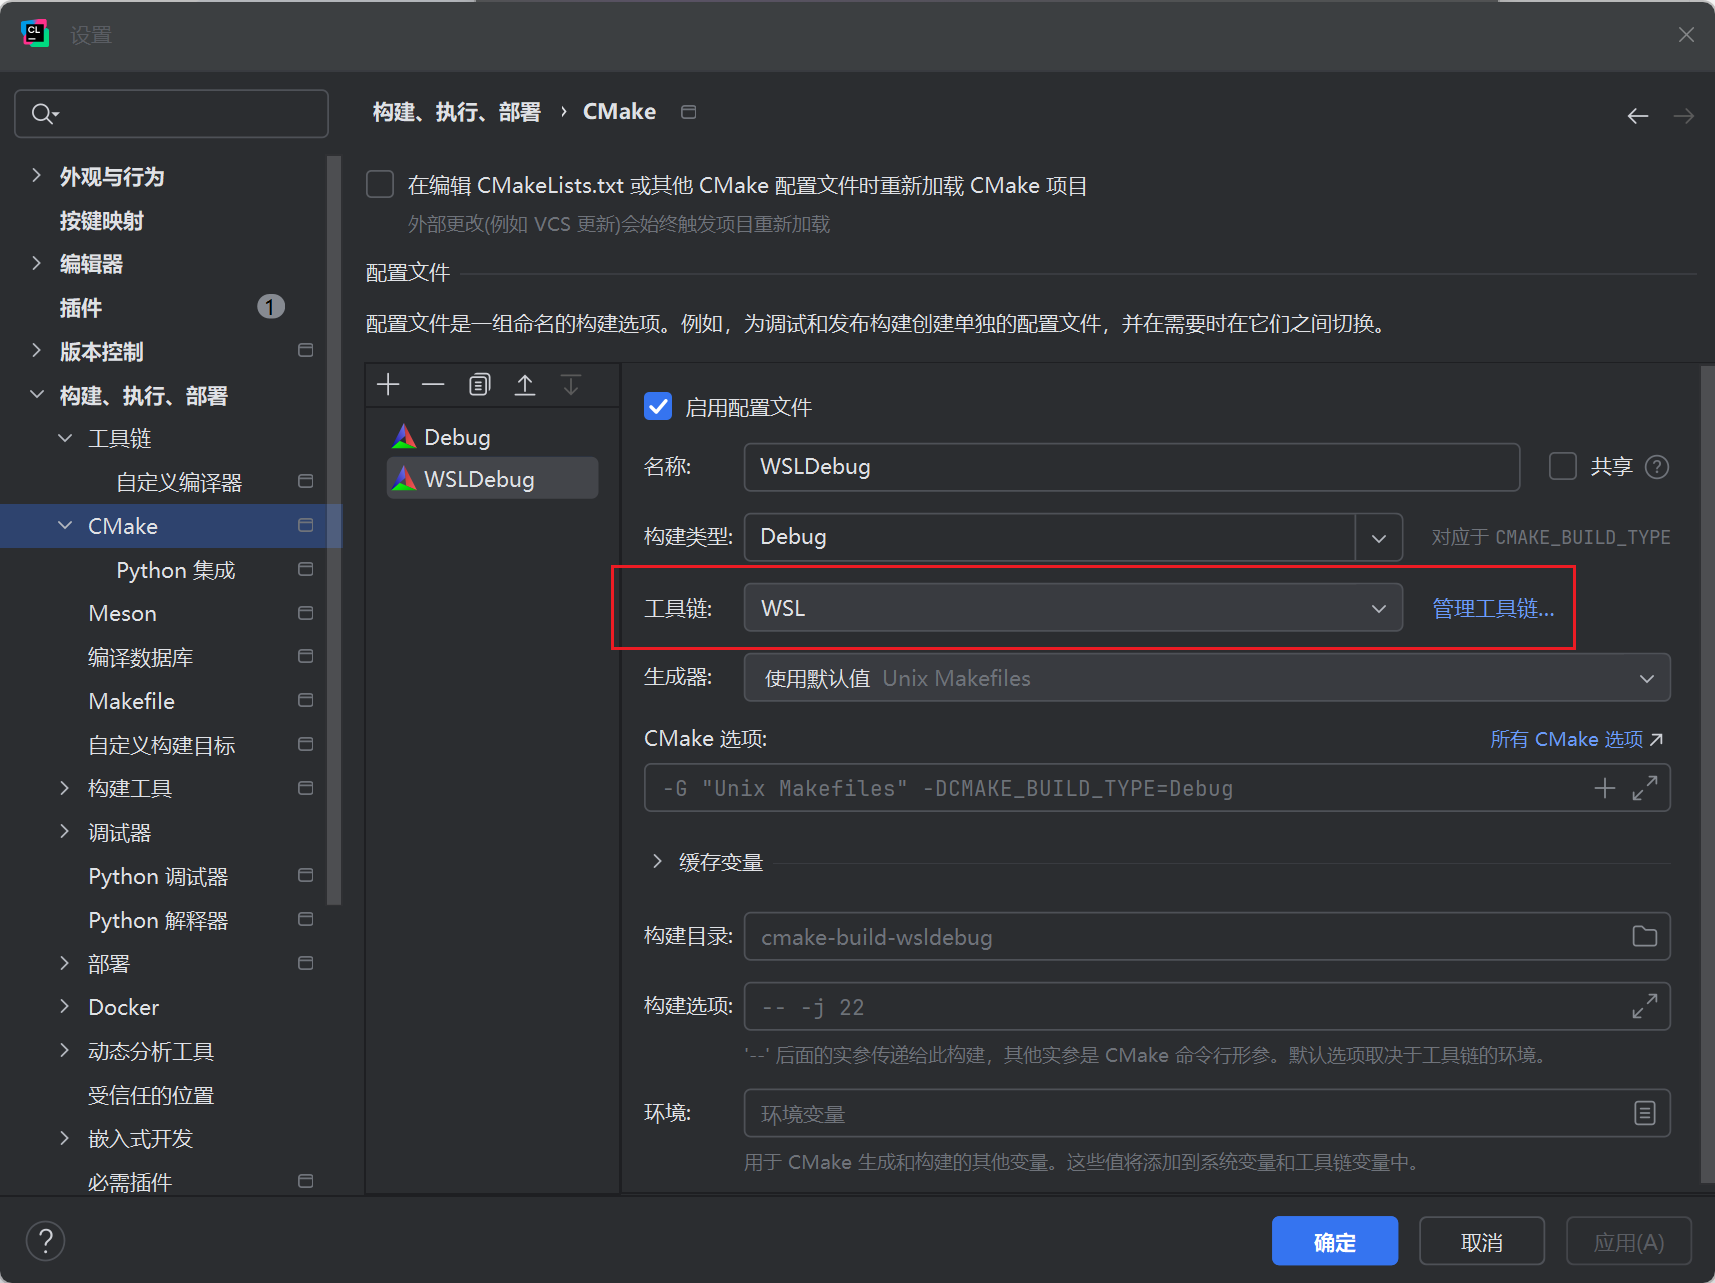
Task: Click the project-level icon on the 编译数据库 row
Action: [306, 657]
